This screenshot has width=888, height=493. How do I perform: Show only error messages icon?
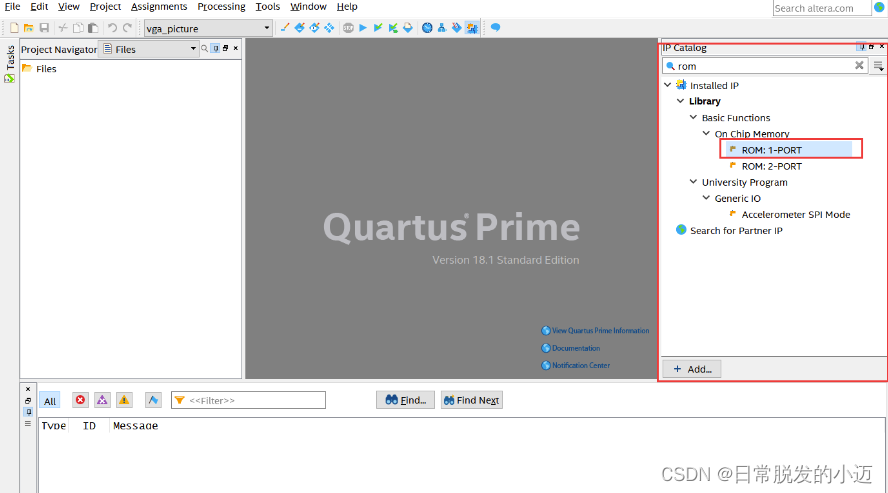(x=80, y=400)
